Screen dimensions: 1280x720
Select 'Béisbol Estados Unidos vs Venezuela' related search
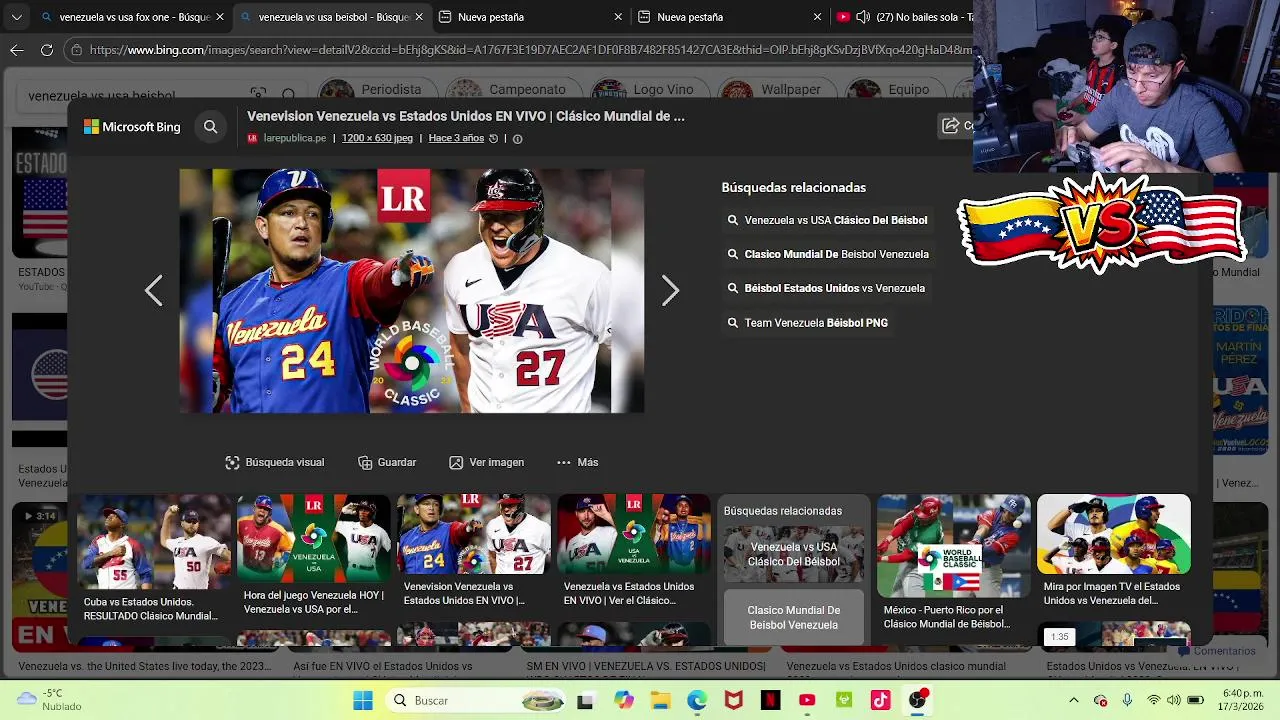tap(828, 288)
